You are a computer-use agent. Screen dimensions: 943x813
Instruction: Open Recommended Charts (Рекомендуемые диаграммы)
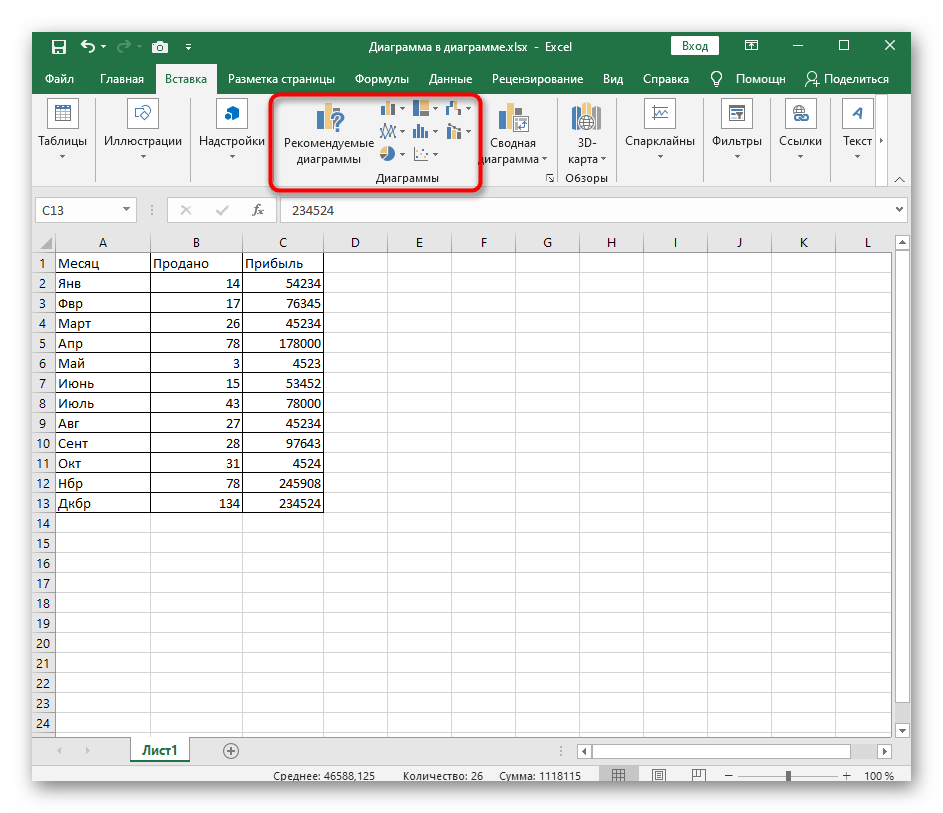point(328,134)
